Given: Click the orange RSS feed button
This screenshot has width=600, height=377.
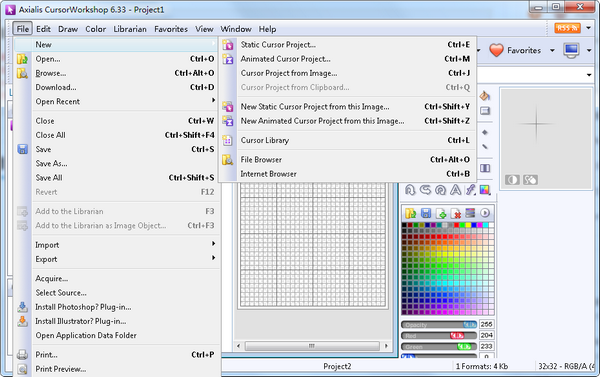Looking at the screenshot, I should tap(567, 28).
